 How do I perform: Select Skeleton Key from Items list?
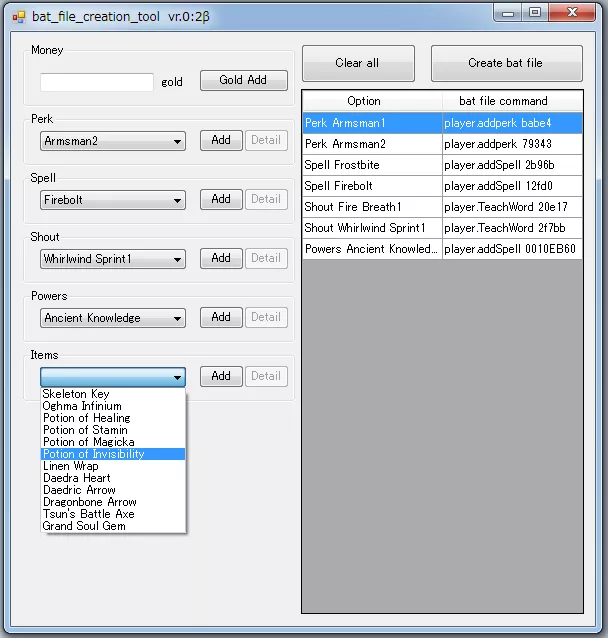pyautogui.click(x=113, y=394)
